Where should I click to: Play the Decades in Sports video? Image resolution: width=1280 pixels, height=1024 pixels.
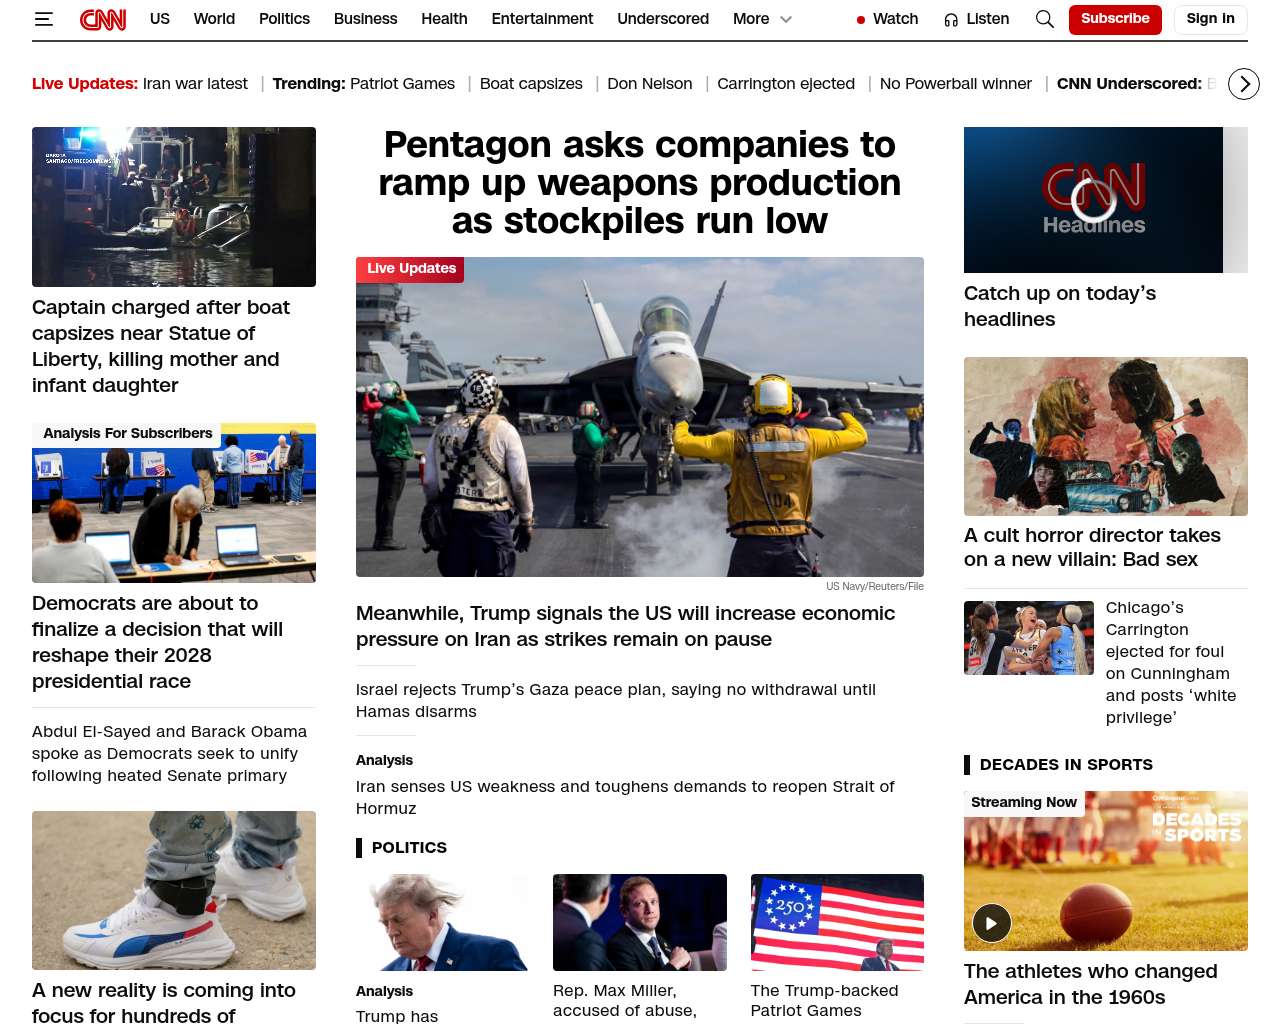992,923
